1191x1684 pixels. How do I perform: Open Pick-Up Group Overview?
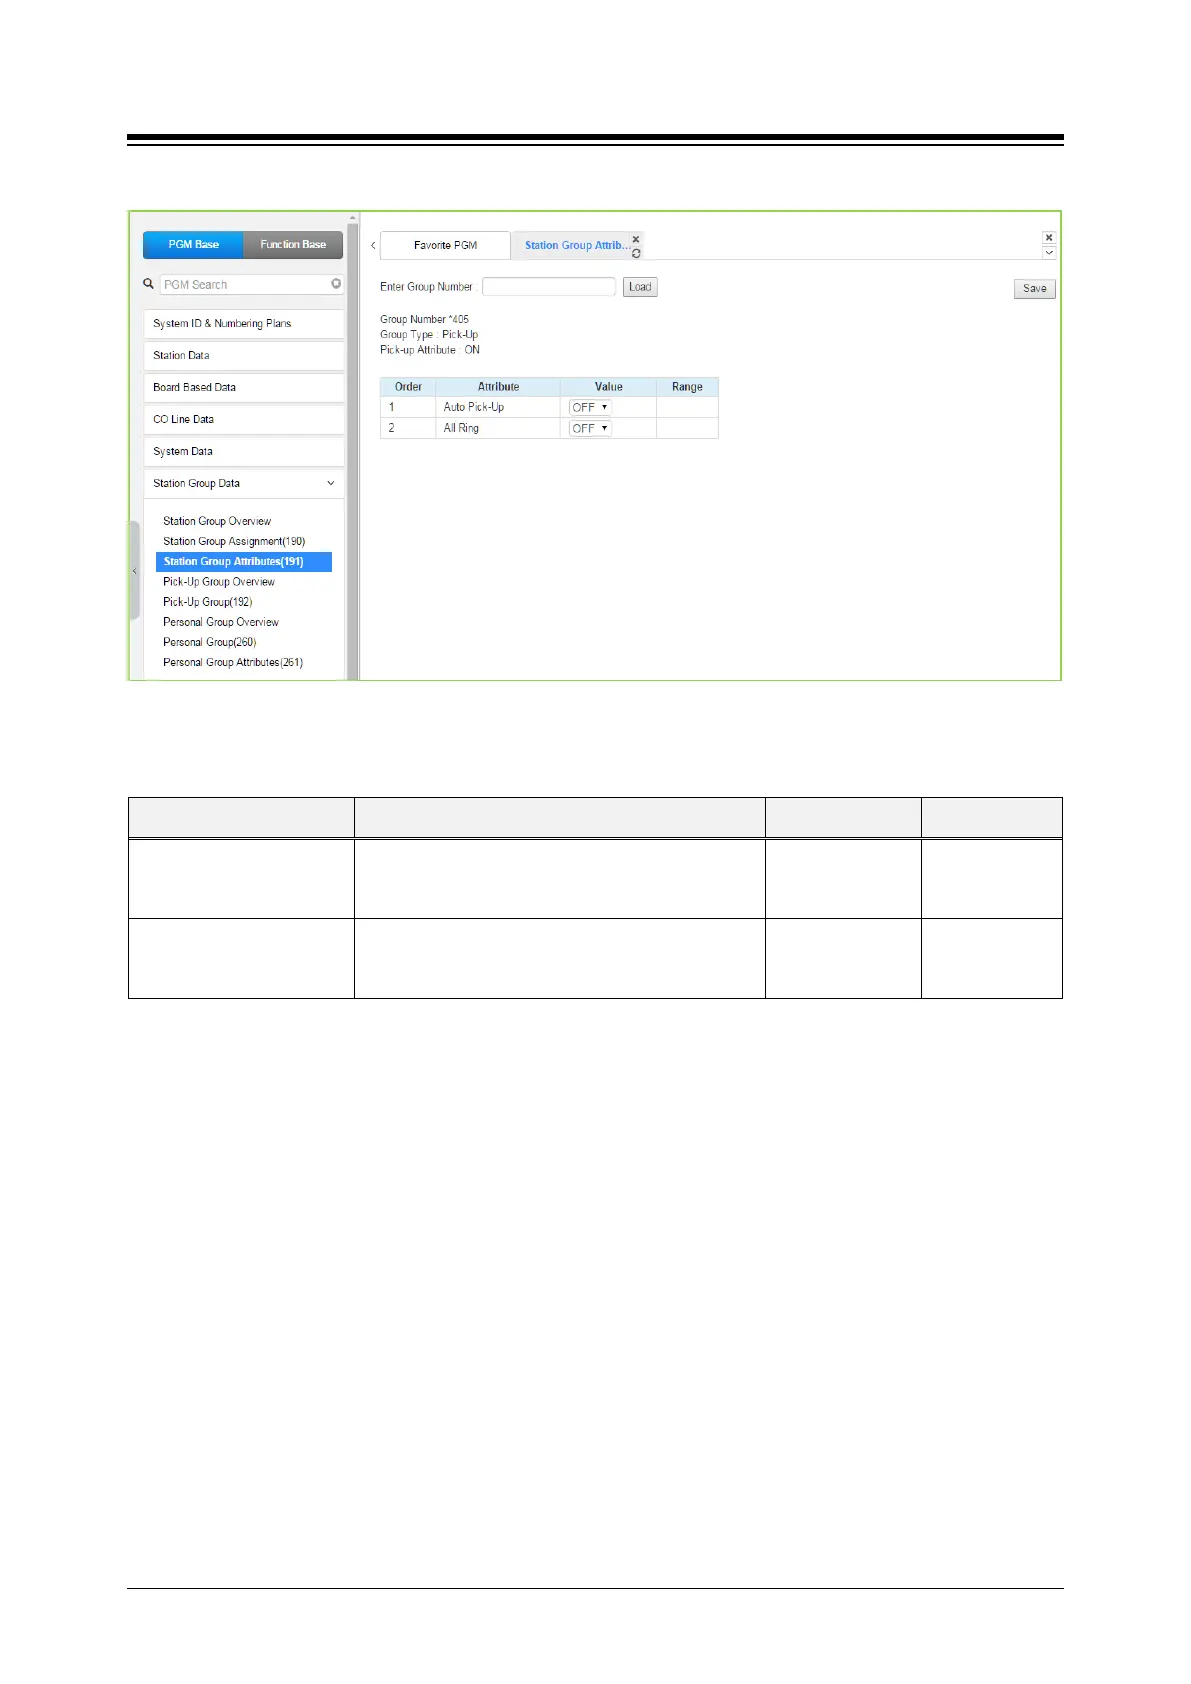pyautogui.click(x=219, y=582)
